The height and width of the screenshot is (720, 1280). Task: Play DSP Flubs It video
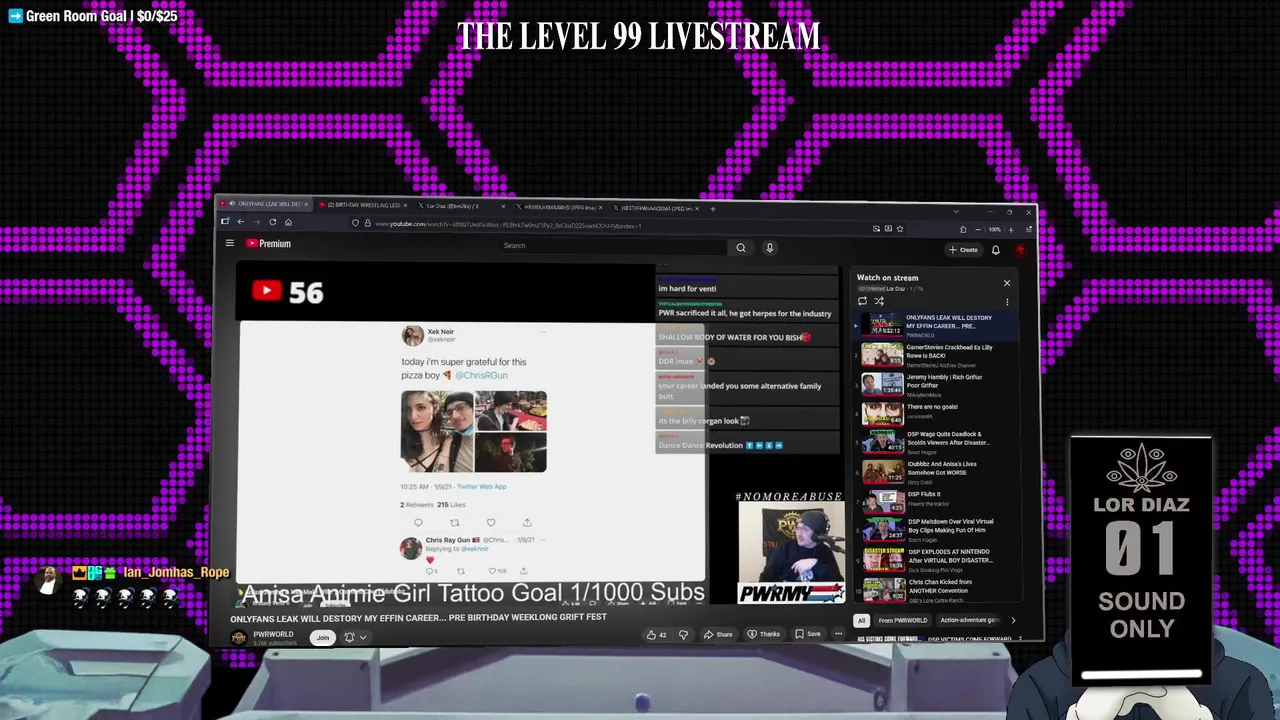(x=937, y=501)
